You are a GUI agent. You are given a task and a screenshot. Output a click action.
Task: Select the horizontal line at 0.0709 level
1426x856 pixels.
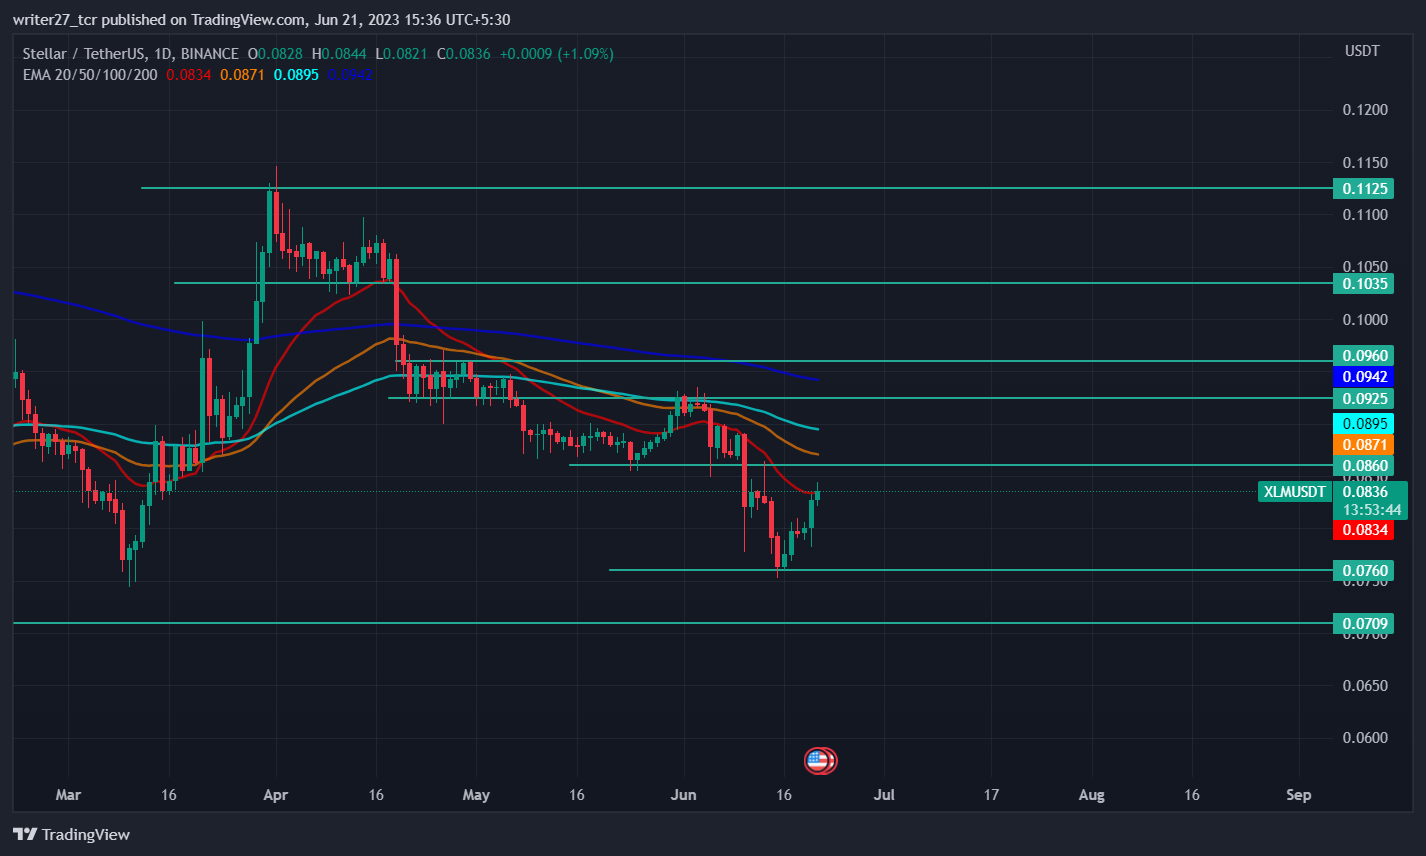pyautogui.click(x=672, y=623)
